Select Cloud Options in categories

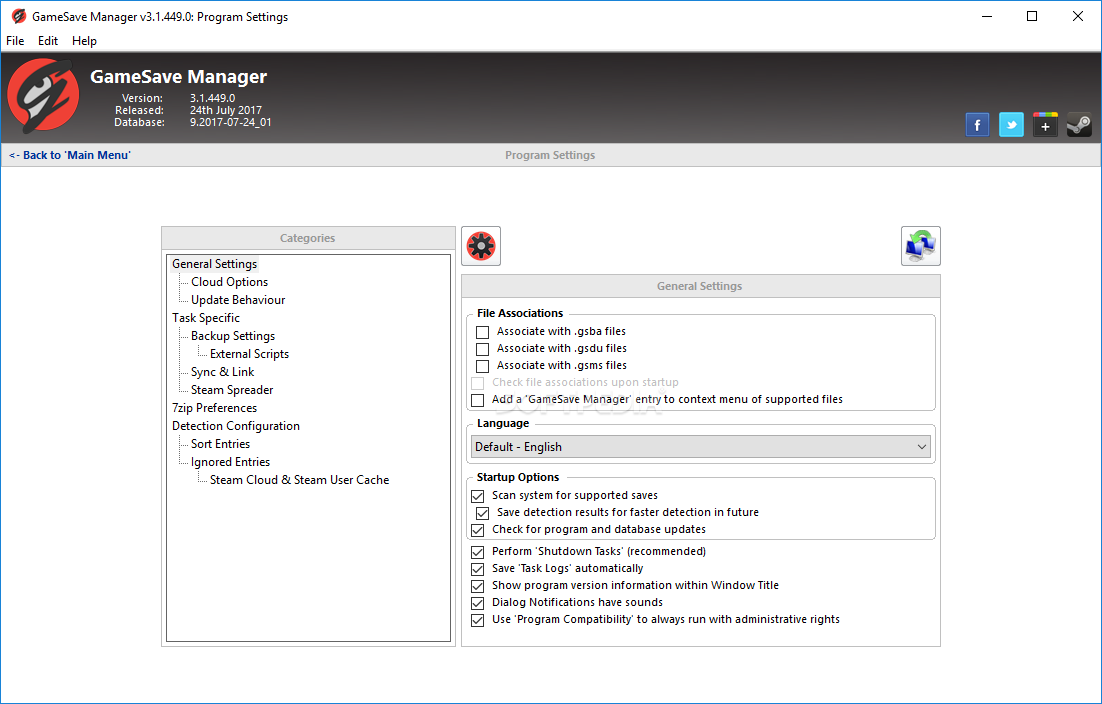pyautogui.click(x=229, y=282)
